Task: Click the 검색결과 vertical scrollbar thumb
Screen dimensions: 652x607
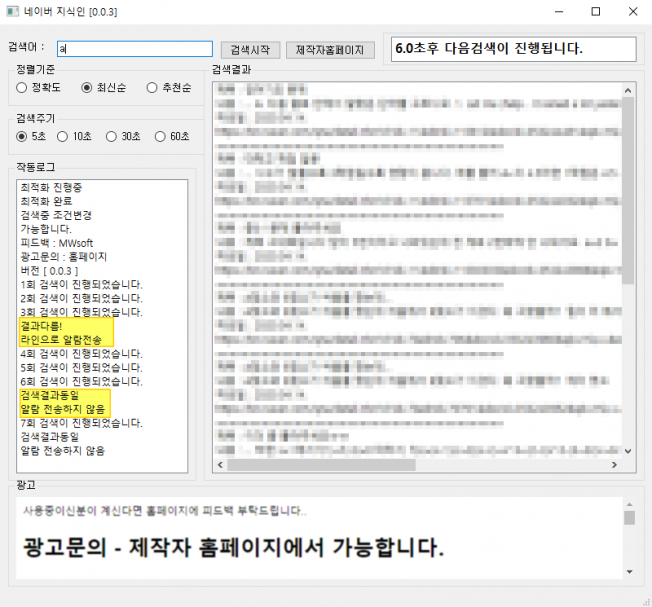Action: [x=627, y=190]
